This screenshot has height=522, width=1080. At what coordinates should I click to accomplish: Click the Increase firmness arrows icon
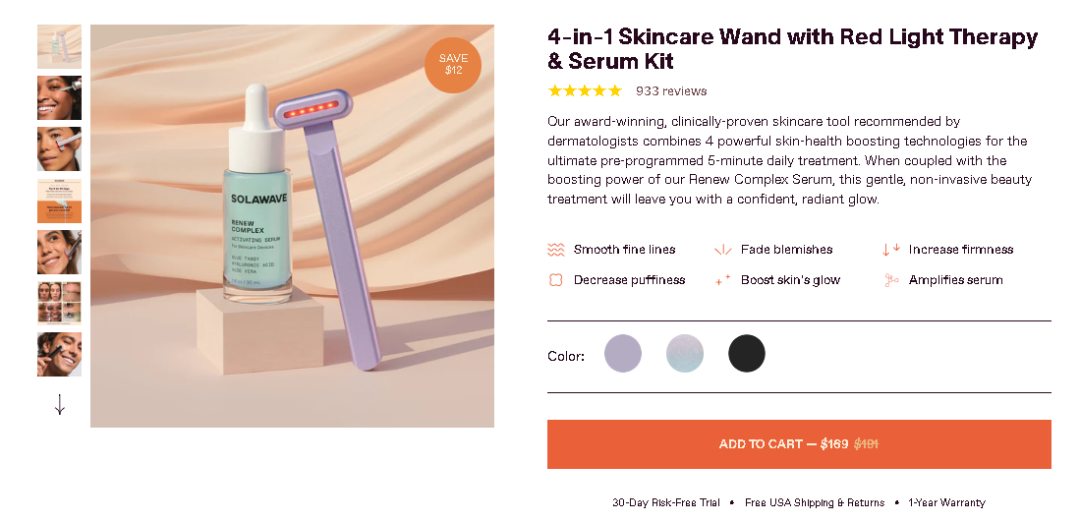coord(891,250)
